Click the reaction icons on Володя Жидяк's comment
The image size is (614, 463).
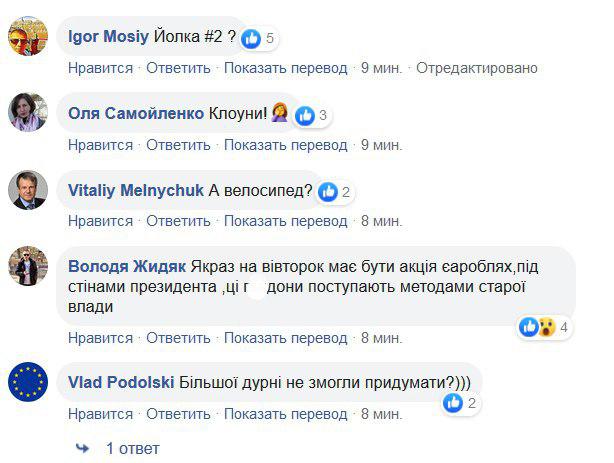538,327
